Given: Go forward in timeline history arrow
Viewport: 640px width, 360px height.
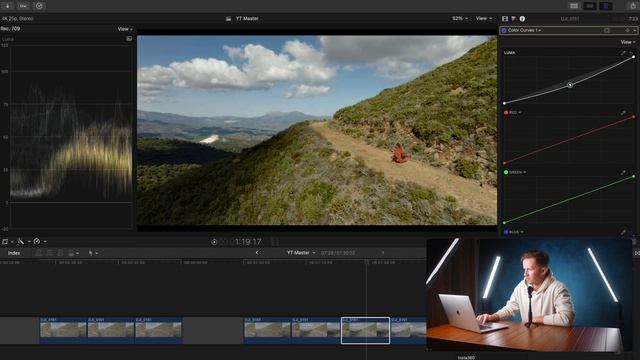Looking at the screenshot, I should 382,253.
